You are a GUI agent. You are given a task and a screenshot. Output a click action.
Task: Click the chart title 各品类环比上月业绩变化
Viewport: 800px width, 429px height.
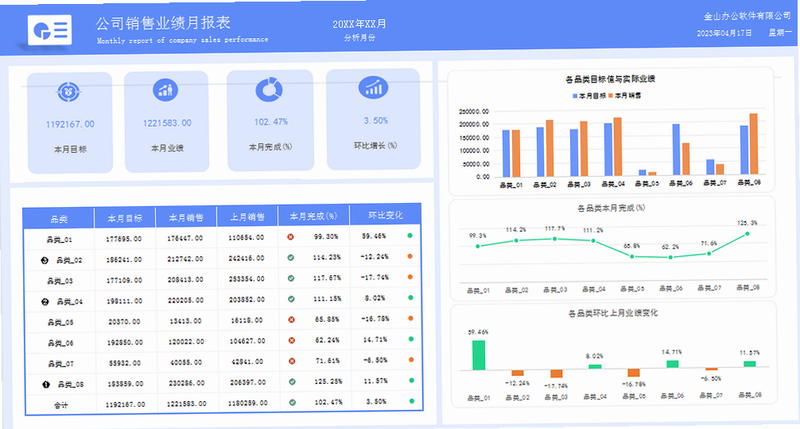point(613,313)
